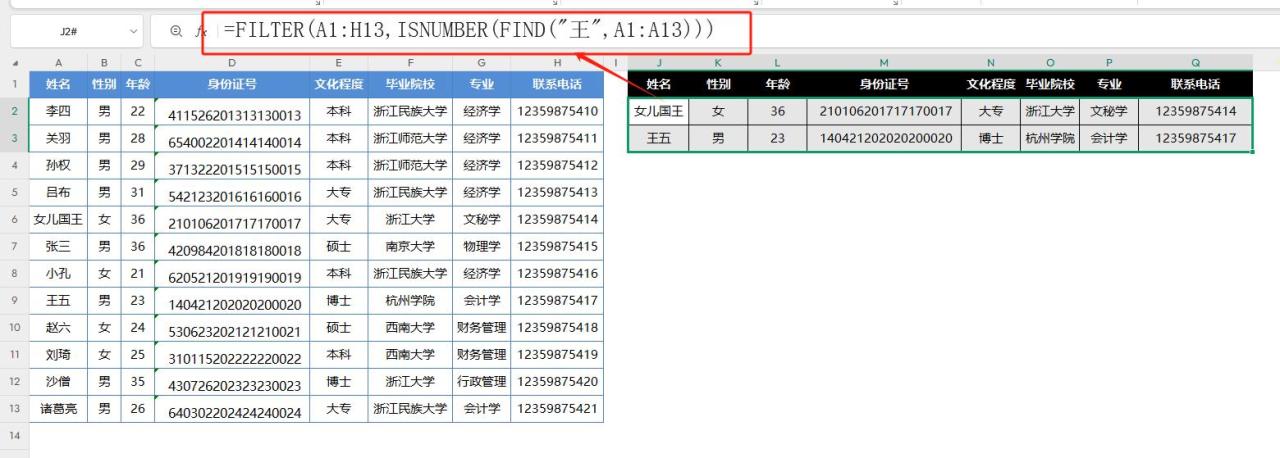The width and height of the screenshot is (1280, 458).
Task: Select column A header
Action: click(58, 63)
